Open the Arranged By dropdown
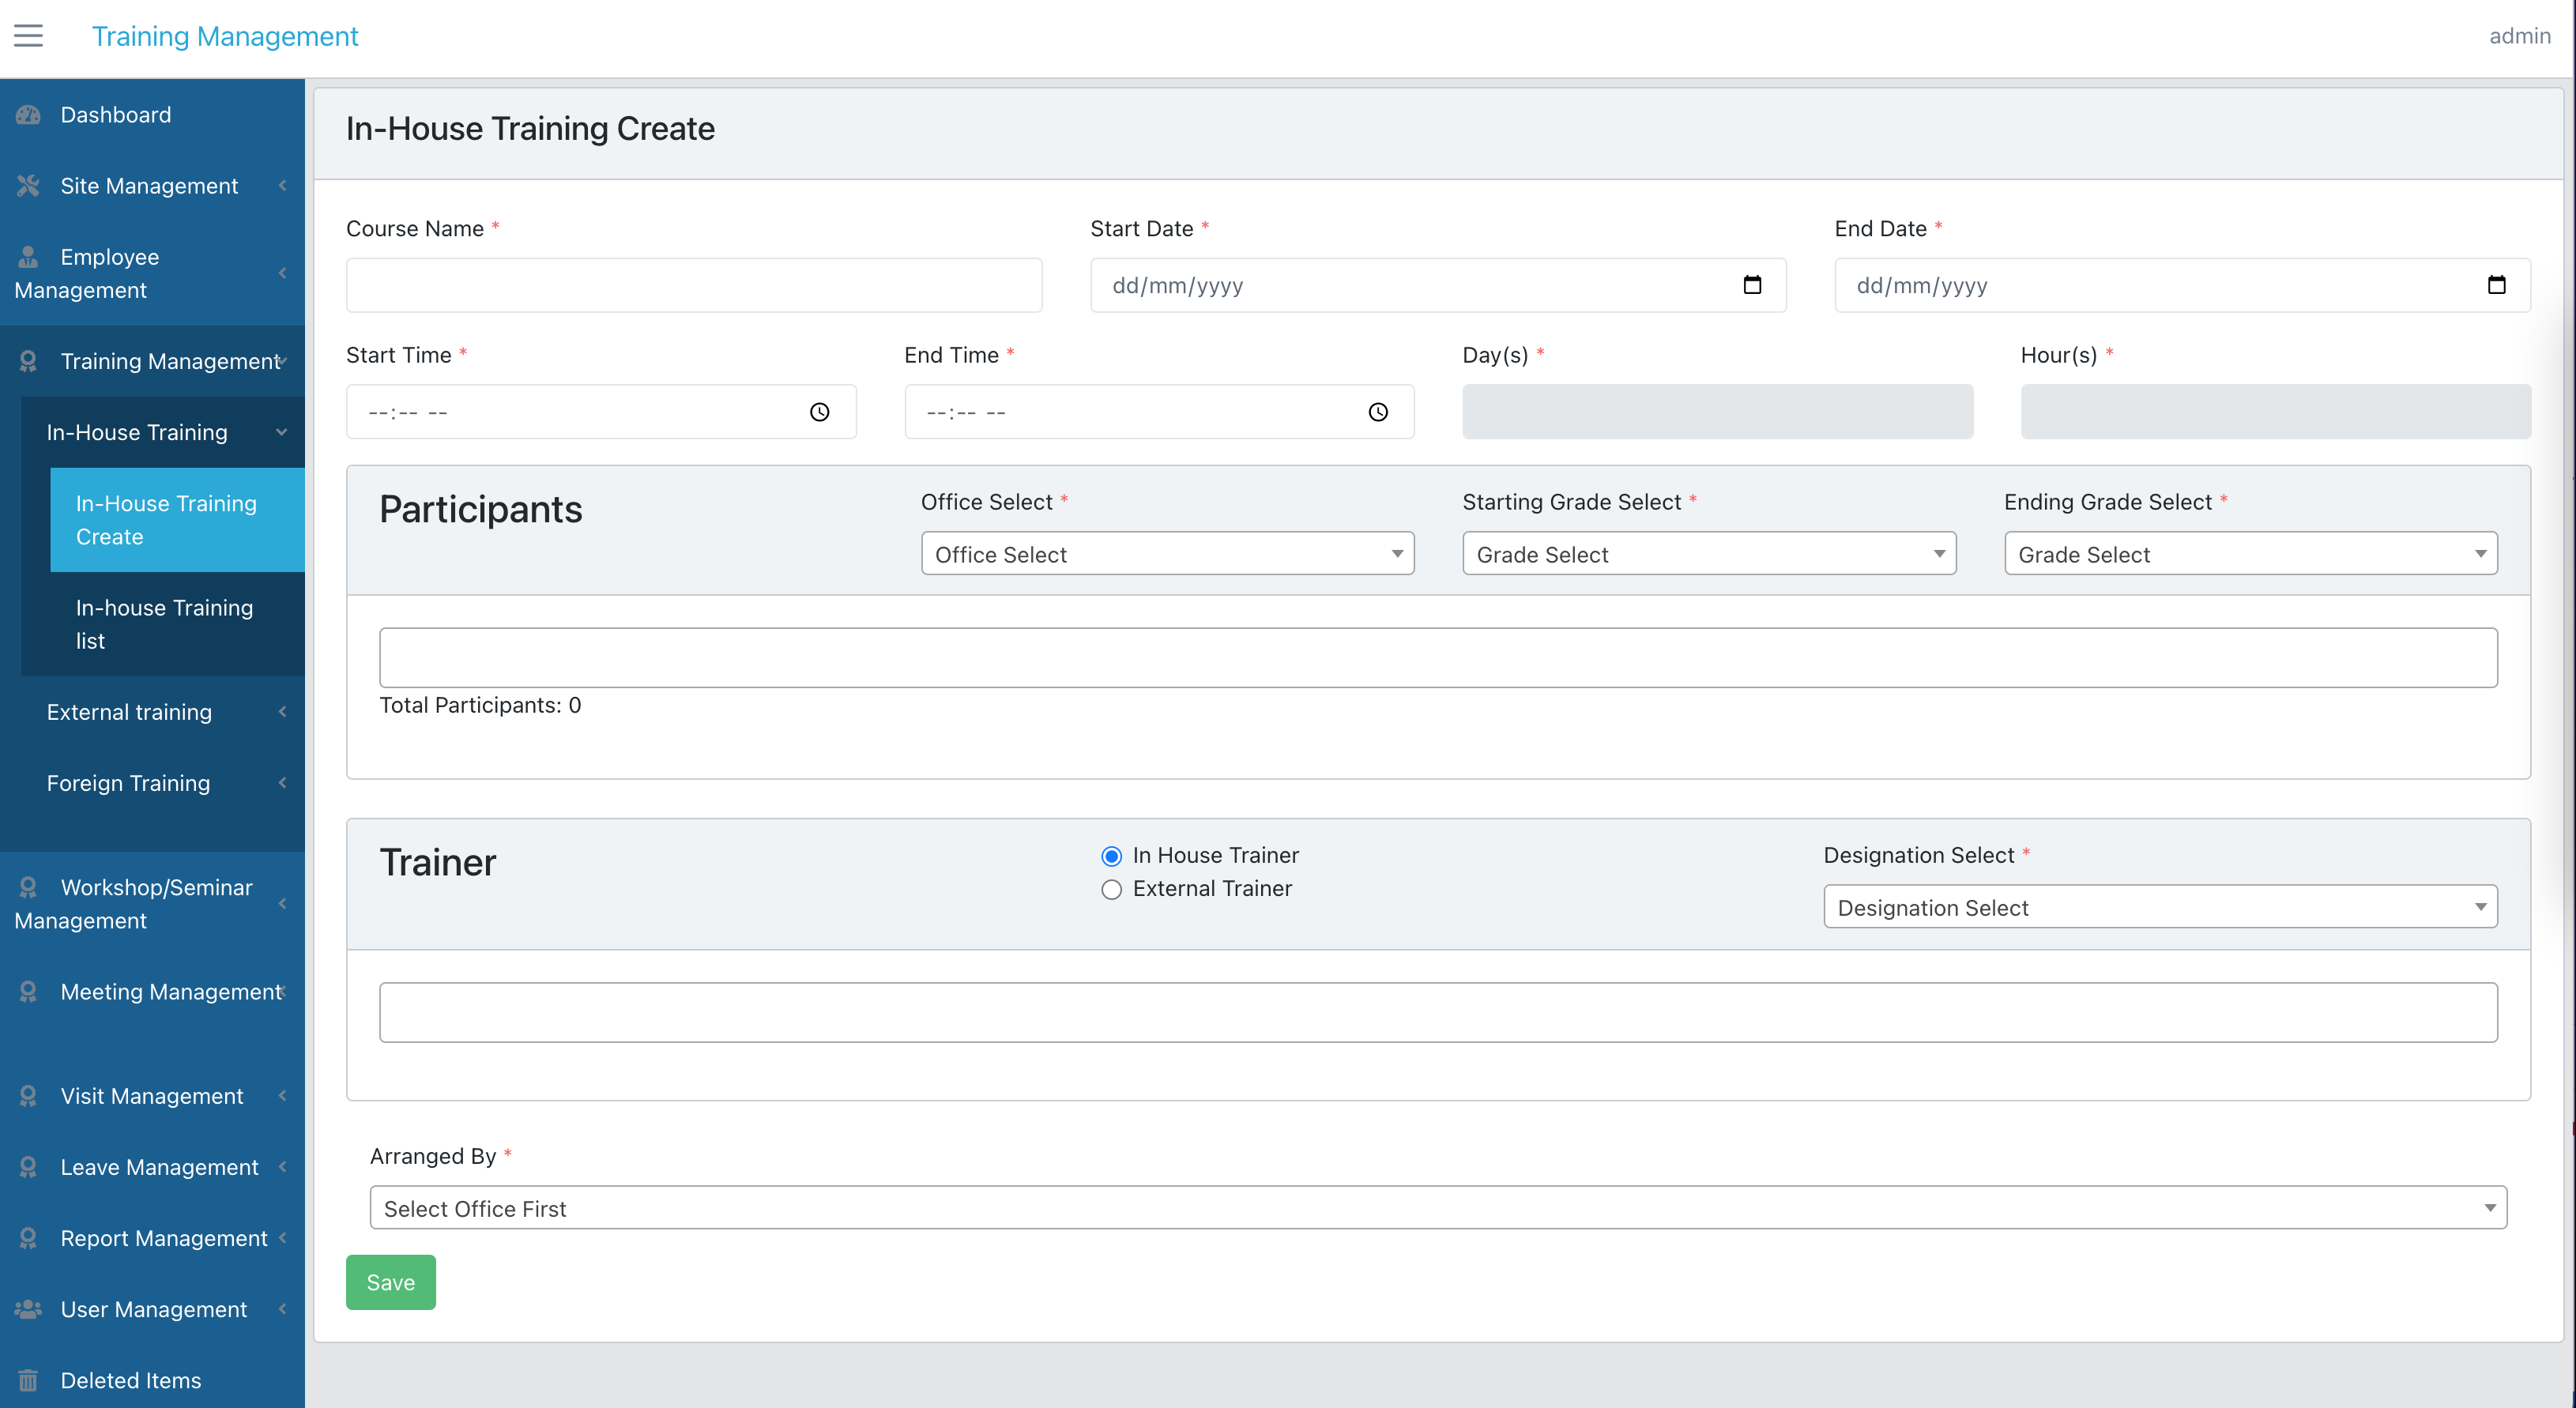The width and height of the screenshot is (2576, 1408). click(1438, 1208)
